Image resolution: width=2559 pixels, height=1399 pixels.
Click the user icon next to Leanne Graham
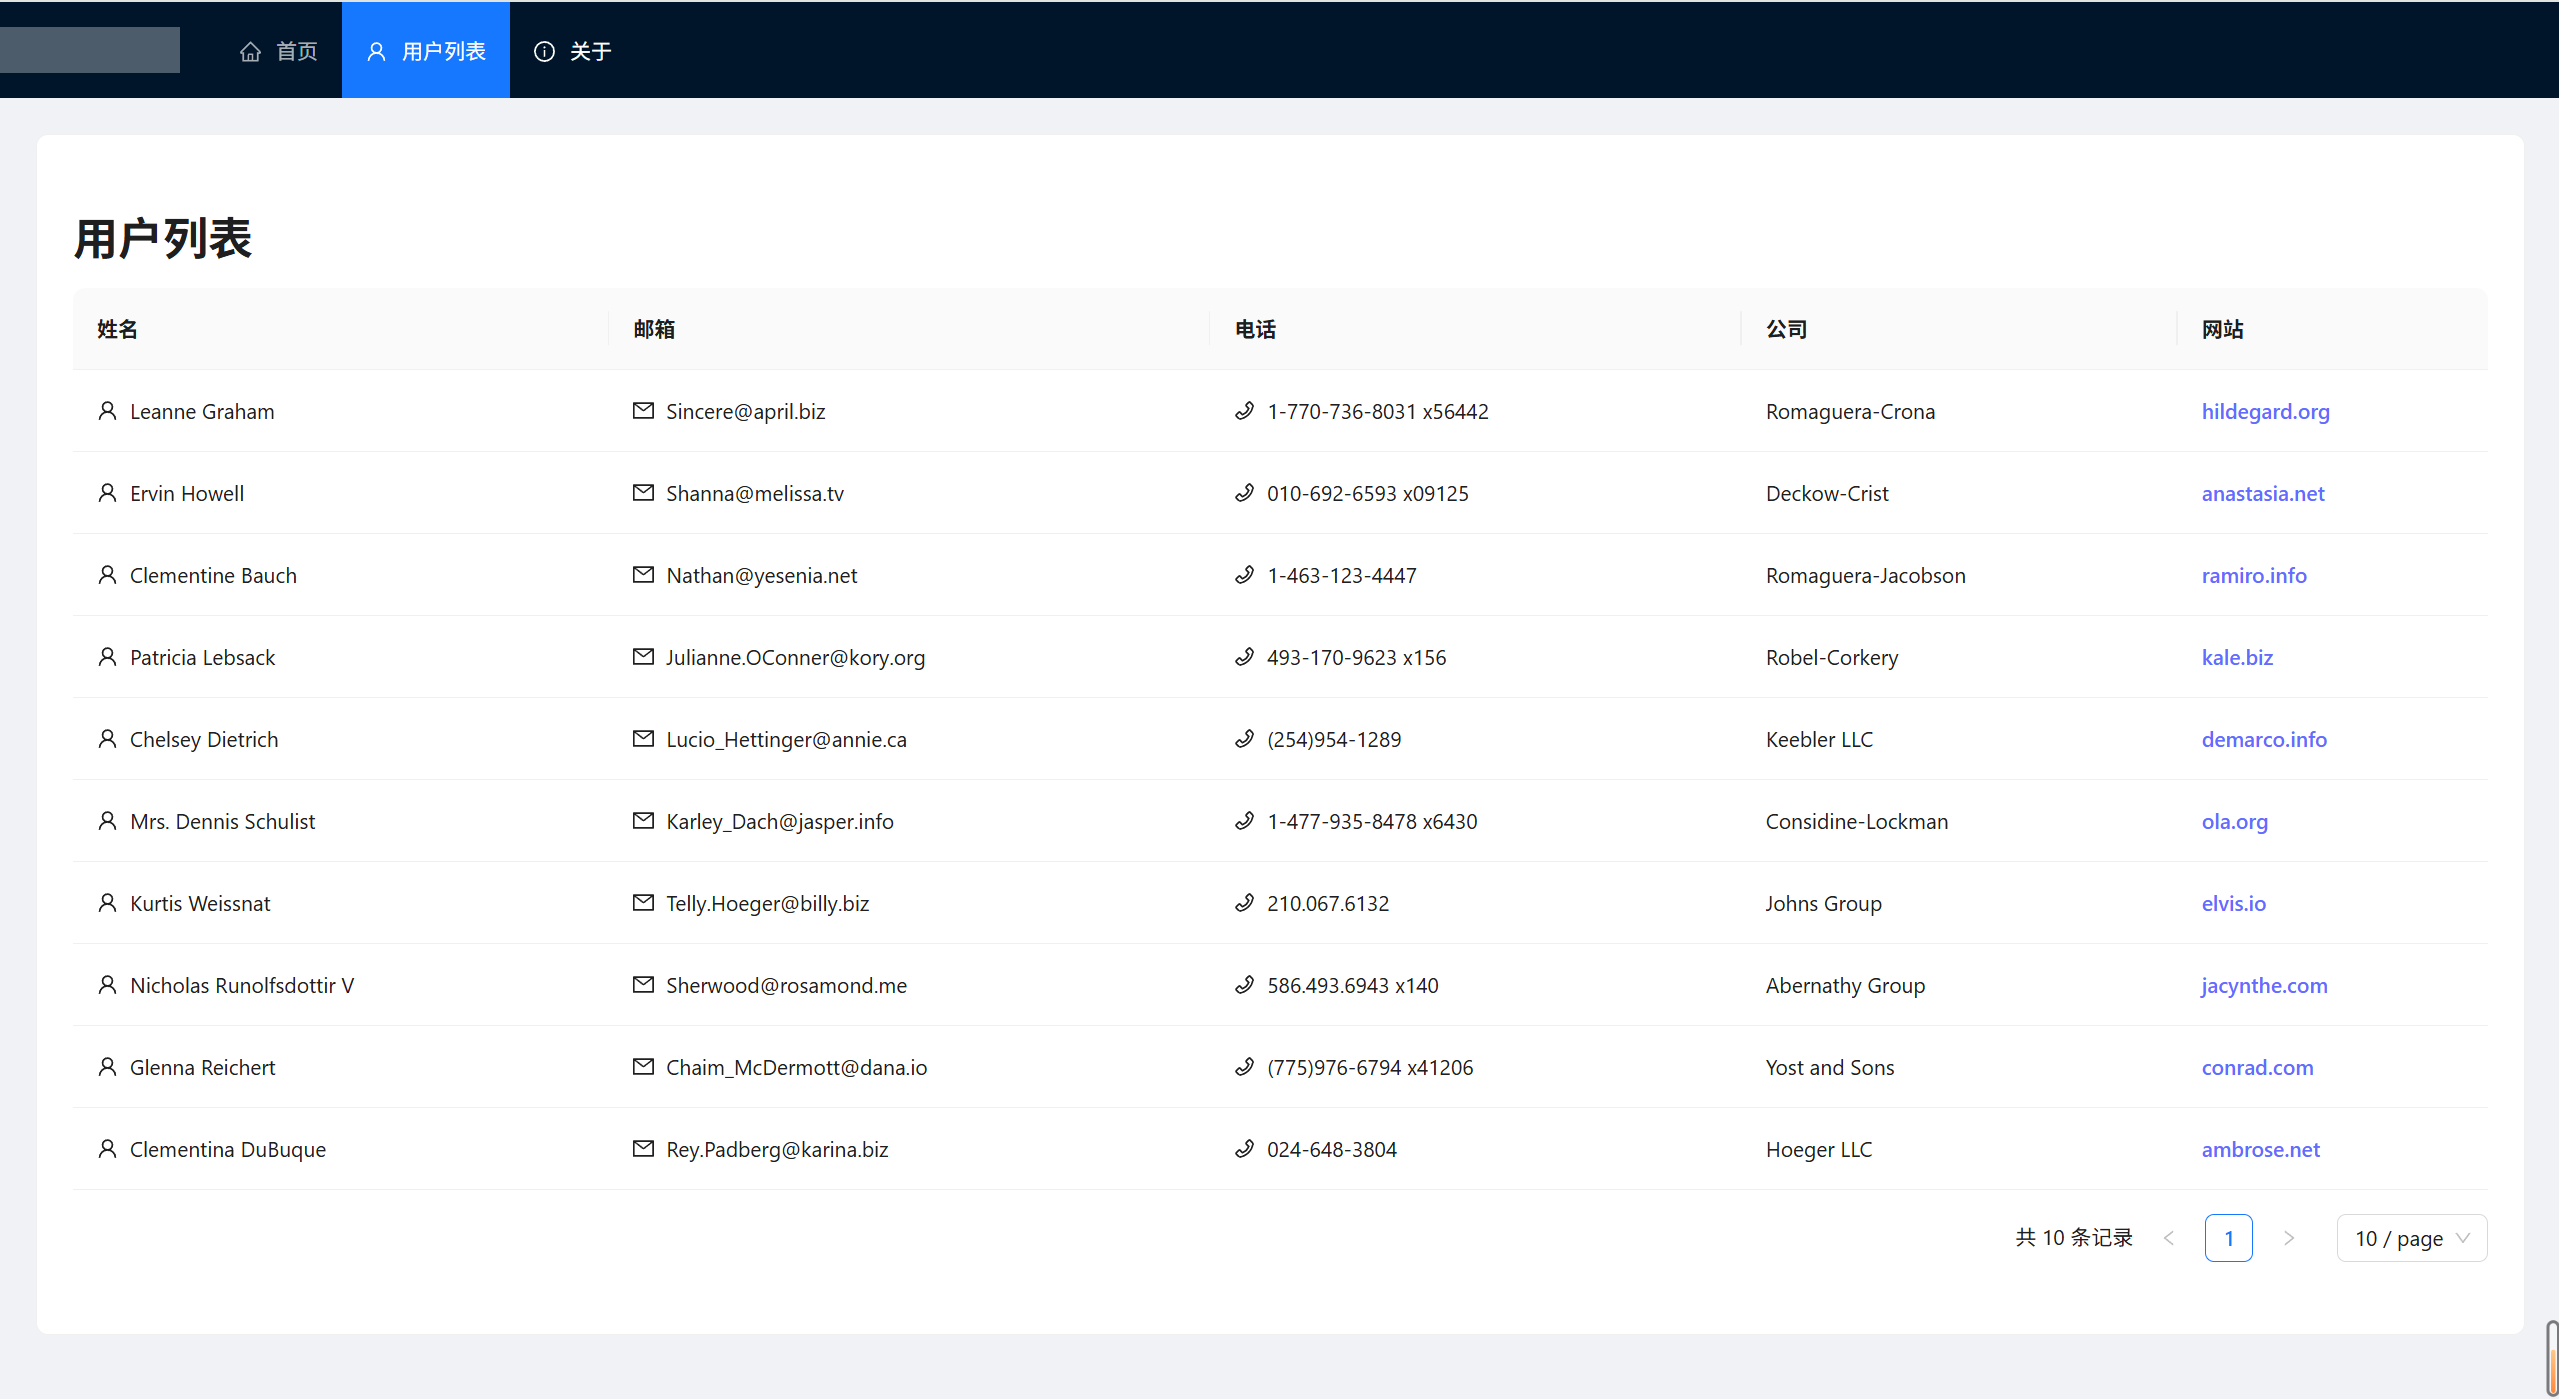tap(107, 411)
